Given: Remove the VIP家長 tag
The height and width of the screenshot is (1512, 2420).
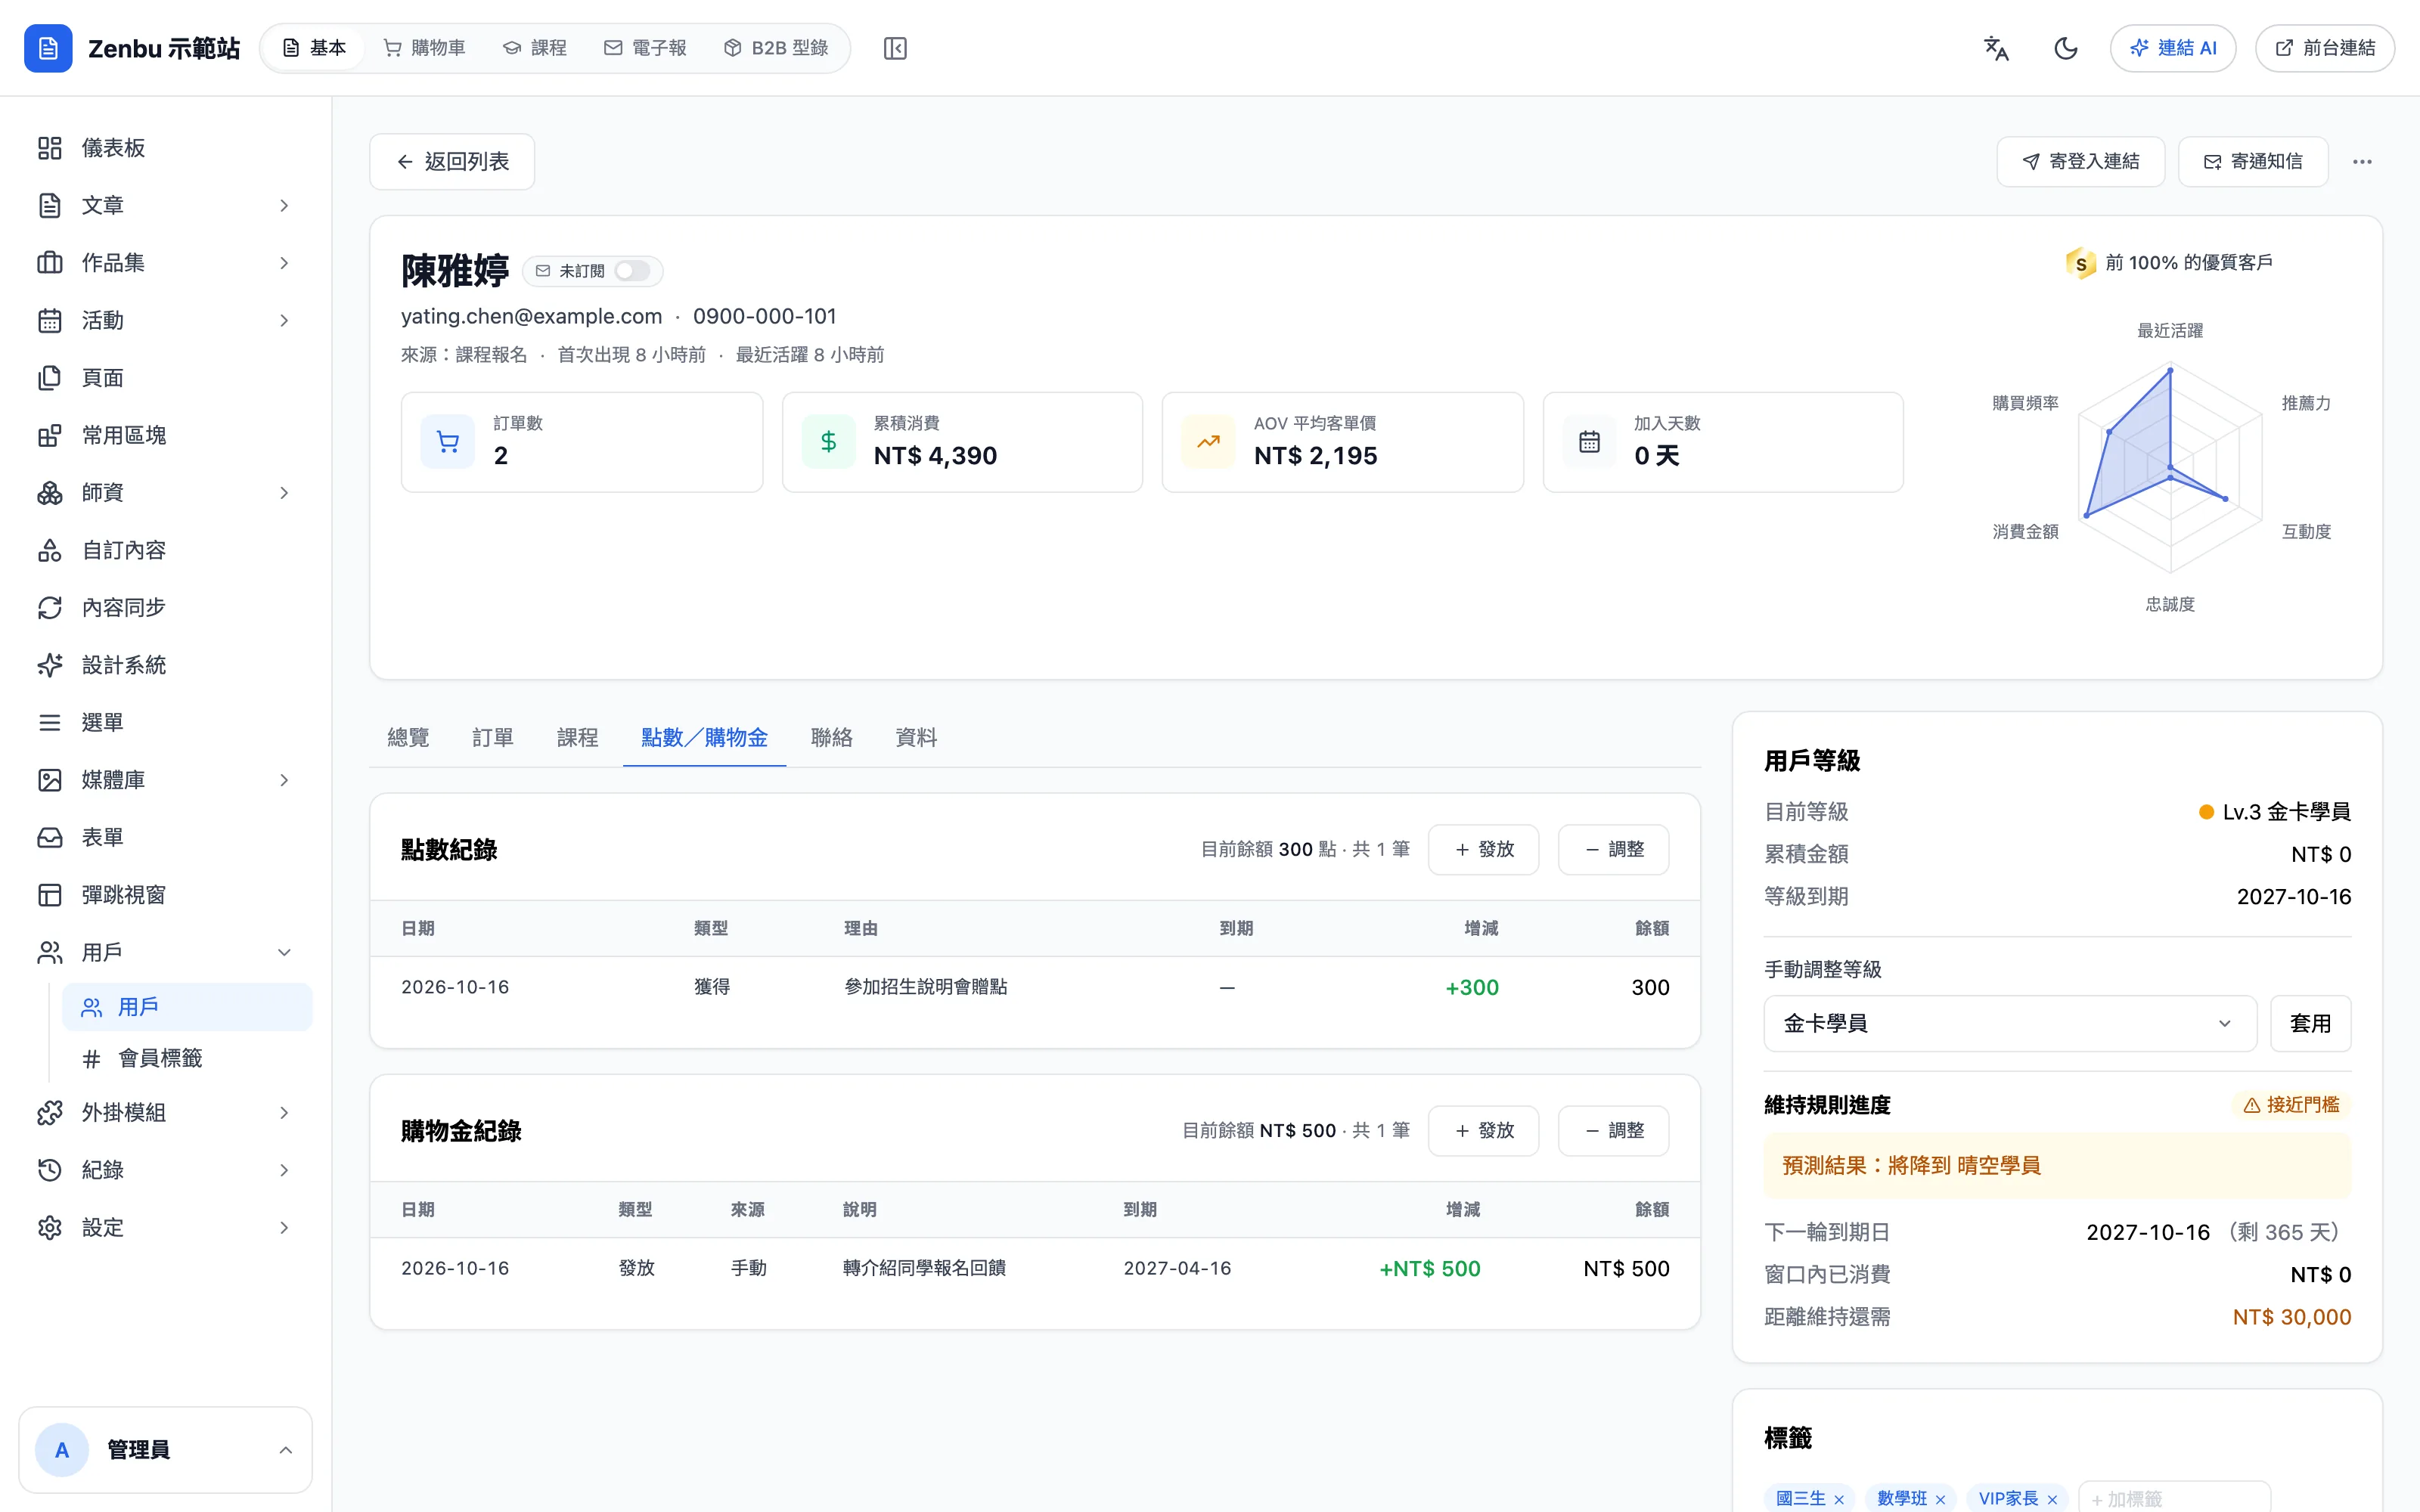Looking at the screenshot, I should [2052, 1499].
